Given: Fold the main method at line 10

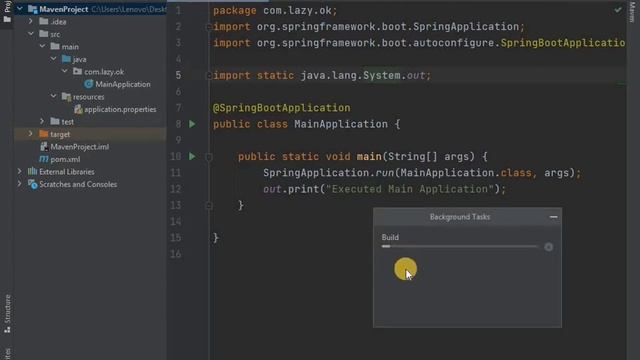Looking at the screenshot, I should (x=209, y=157).
